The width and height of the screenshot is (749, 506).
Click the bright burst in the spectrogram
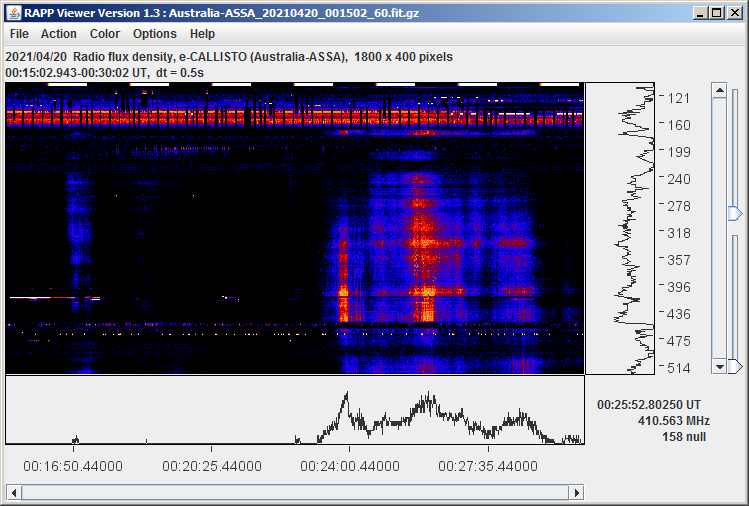click(x=345, y=300)
